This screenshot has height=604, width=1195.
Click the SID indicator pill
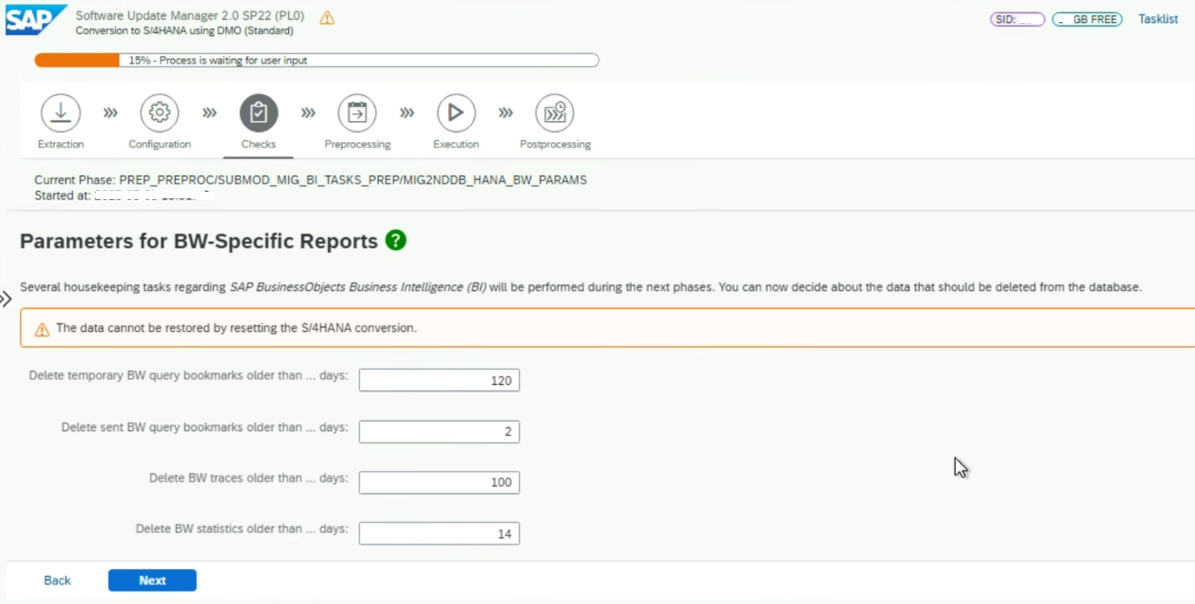tap(1017, 20)
